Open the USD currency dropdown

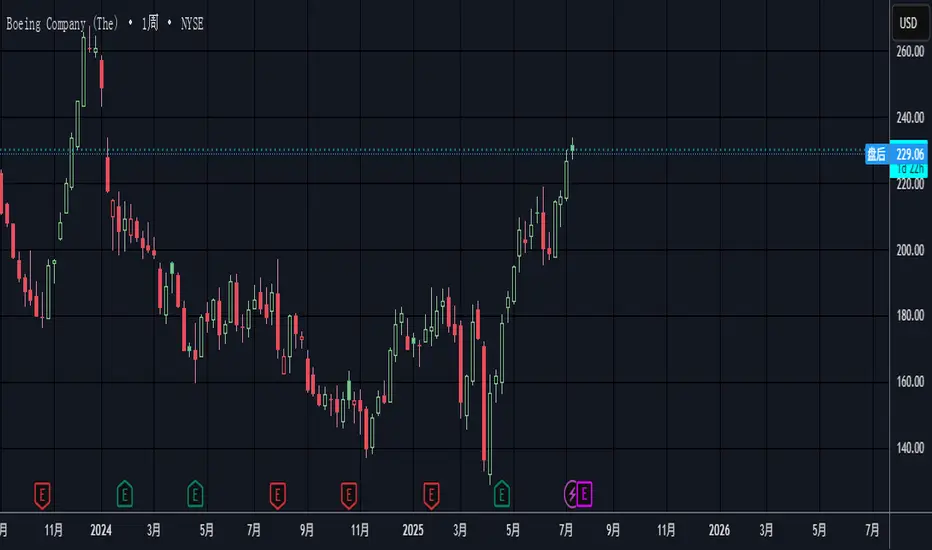(x=908, y=22)
